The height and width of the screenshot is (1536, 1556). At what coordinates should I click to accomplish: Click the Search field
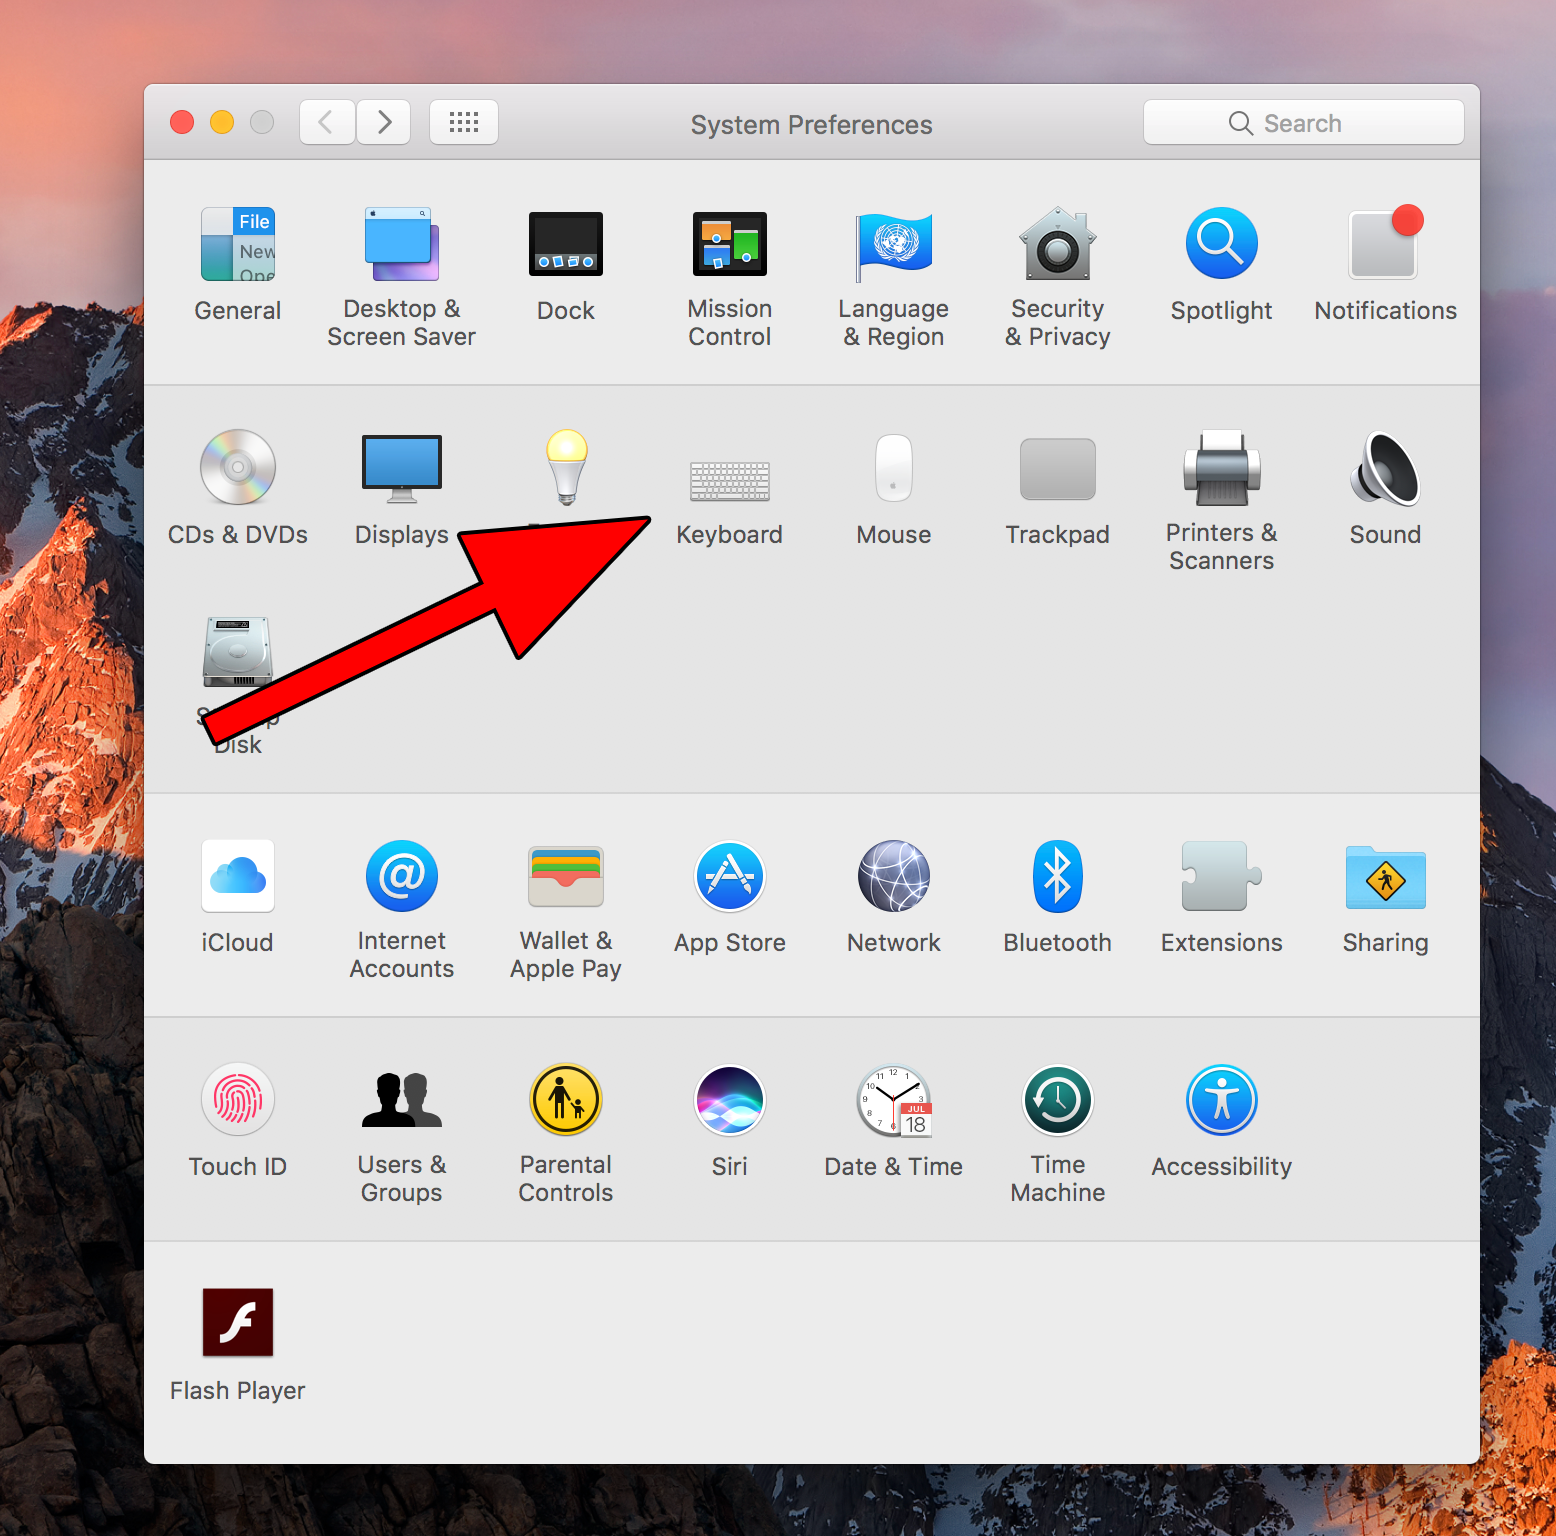[1302, 123]
